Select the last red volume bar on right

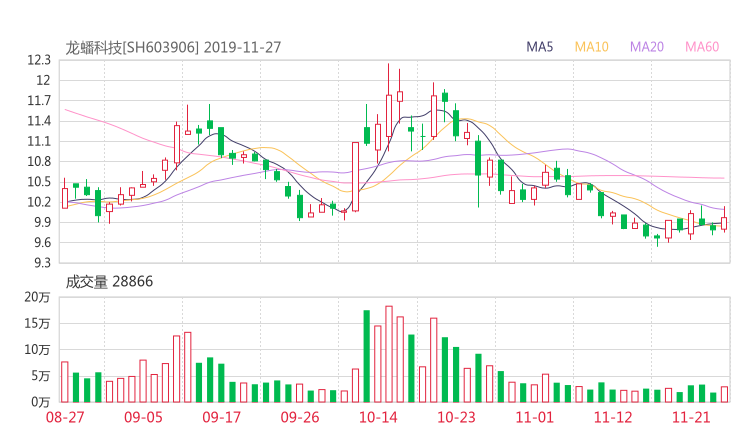(724, 395)
